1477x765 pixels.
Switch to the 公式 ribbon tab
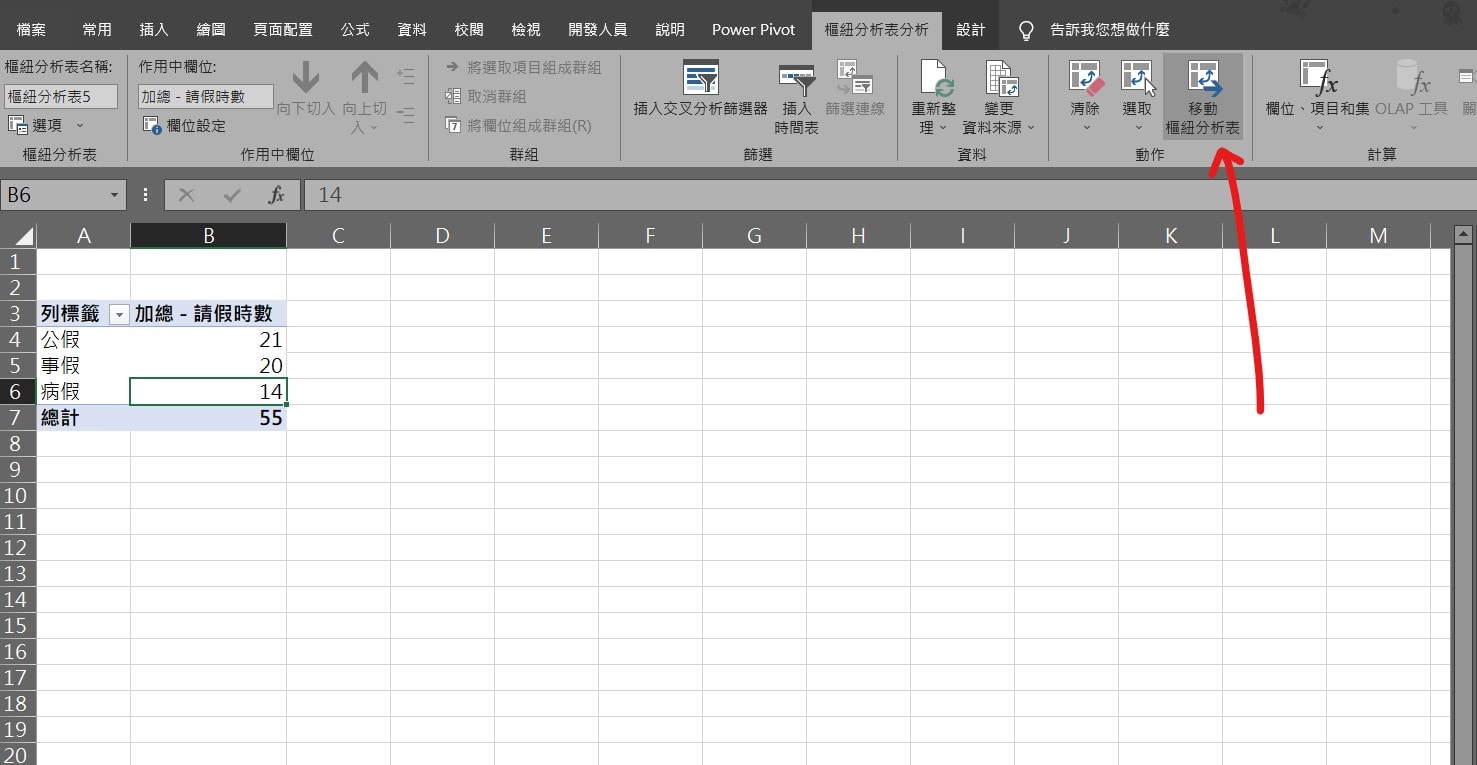(x=355, y=29)
